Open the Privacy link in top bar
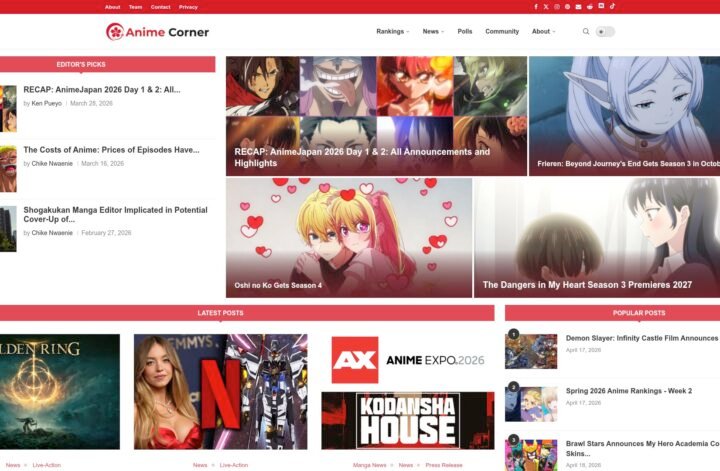 (x=188, y=7)
